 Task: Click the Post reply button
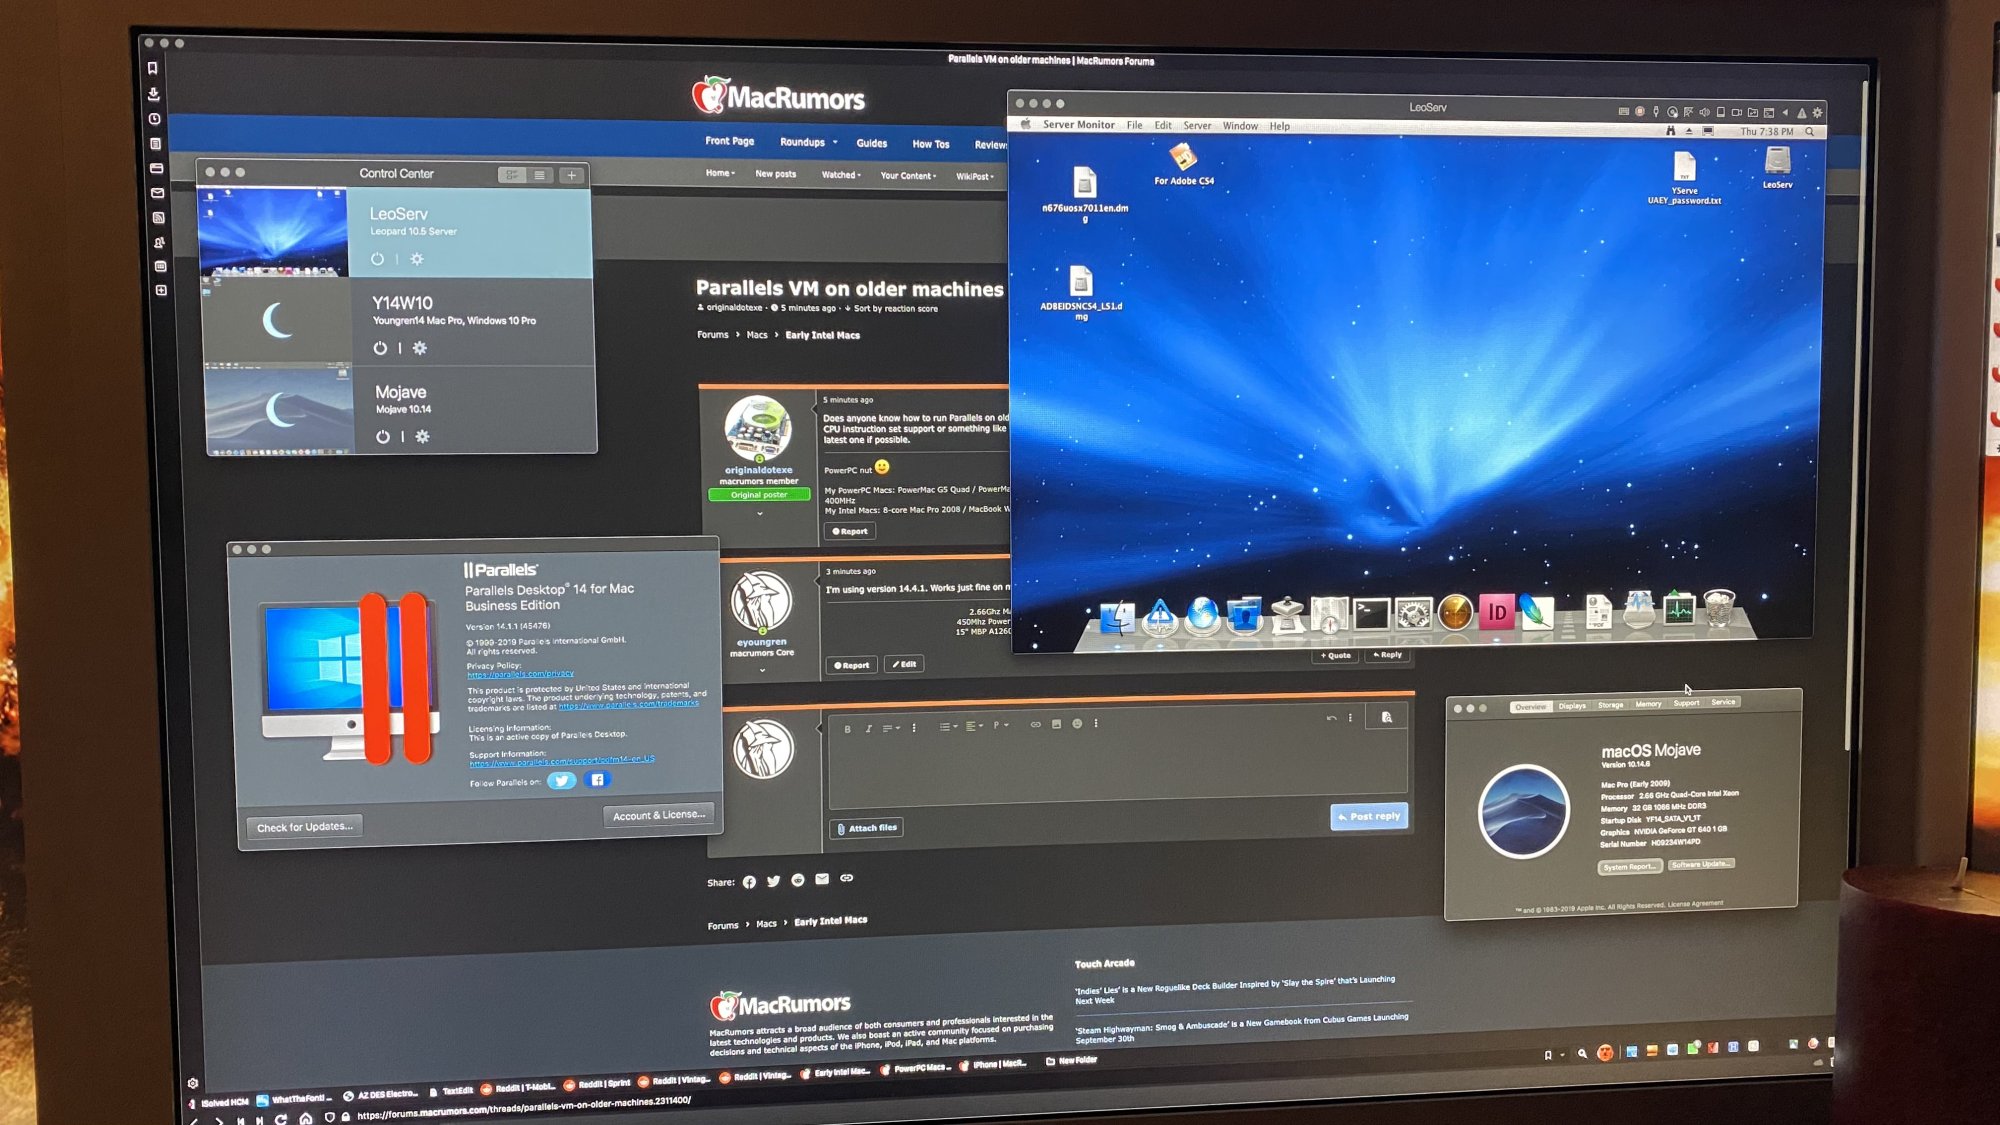point(1369,816)
